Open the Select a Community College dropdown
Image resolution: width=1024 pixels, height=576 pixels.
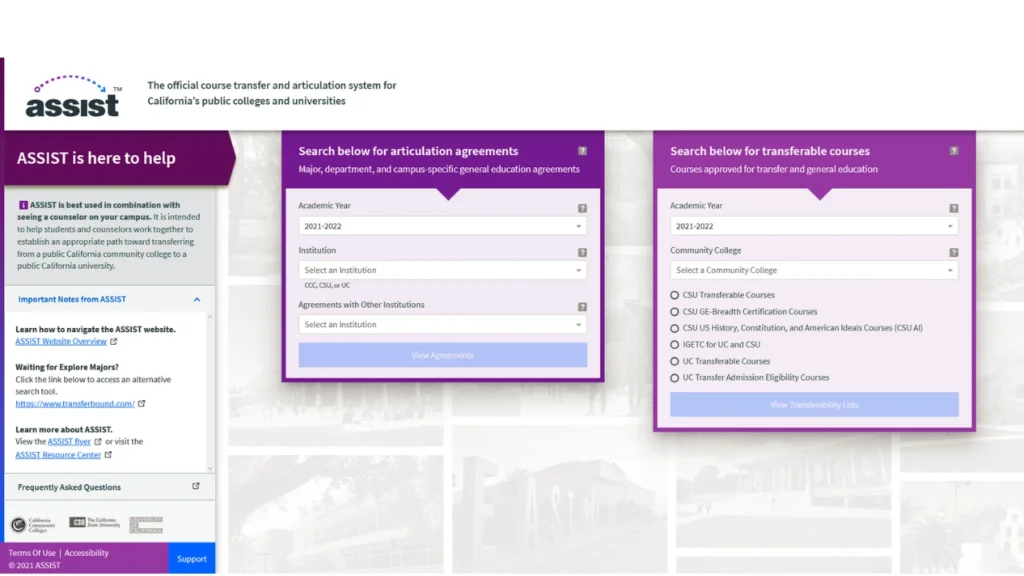pyautogui.click(x=813, y=270)
